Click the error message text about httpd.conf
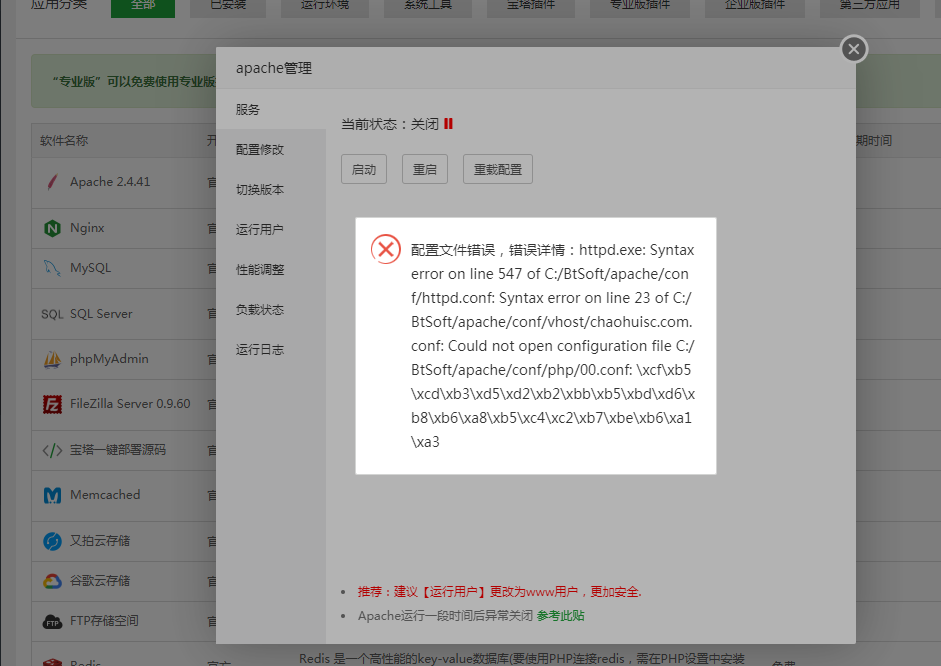 click(x=553, y=346)
